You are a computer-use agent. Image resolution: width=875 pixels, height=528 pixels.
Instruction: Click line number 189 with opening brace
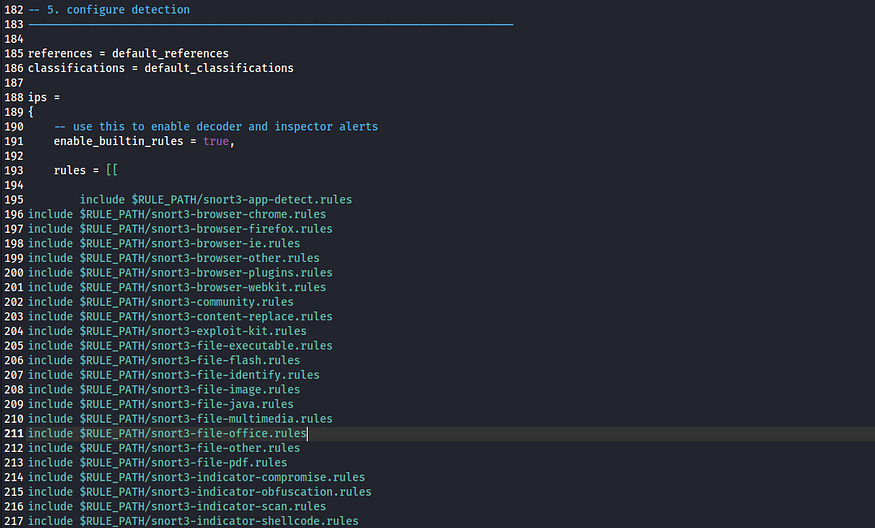click(14, 112)
